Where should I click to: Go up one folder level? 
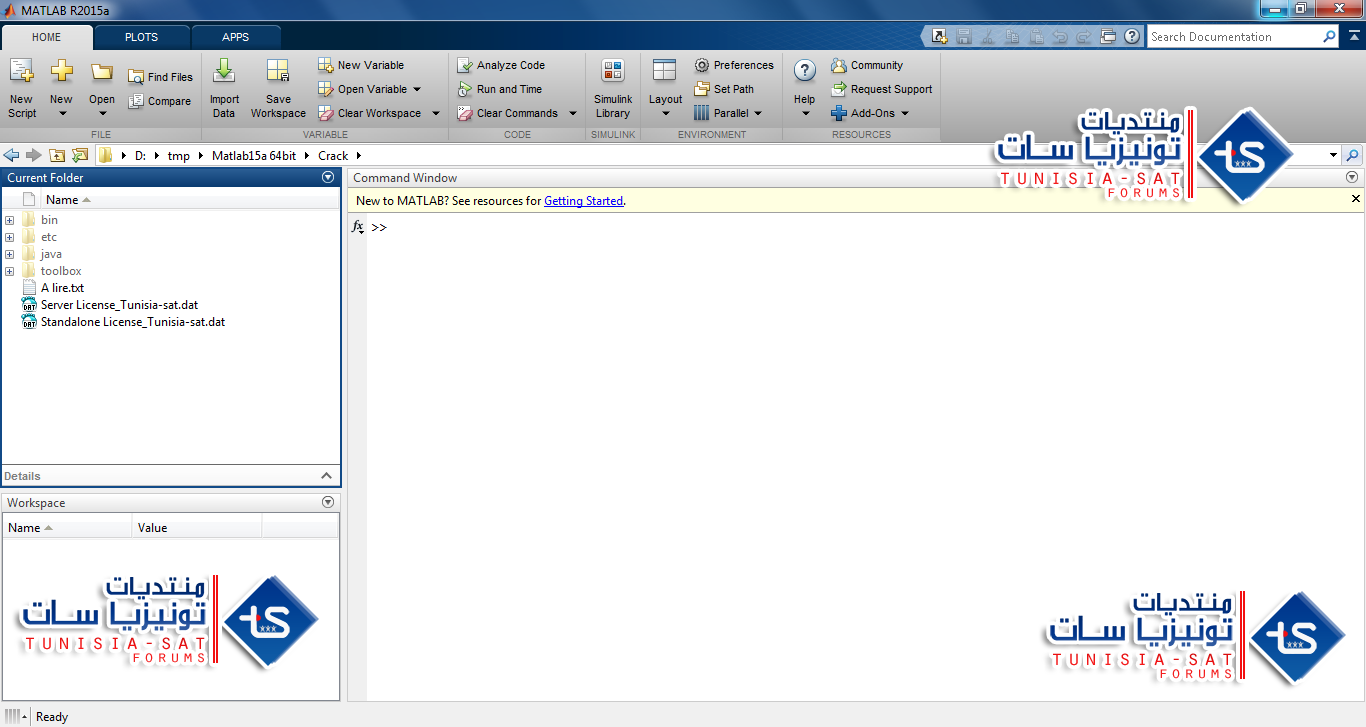click(57, 155)
